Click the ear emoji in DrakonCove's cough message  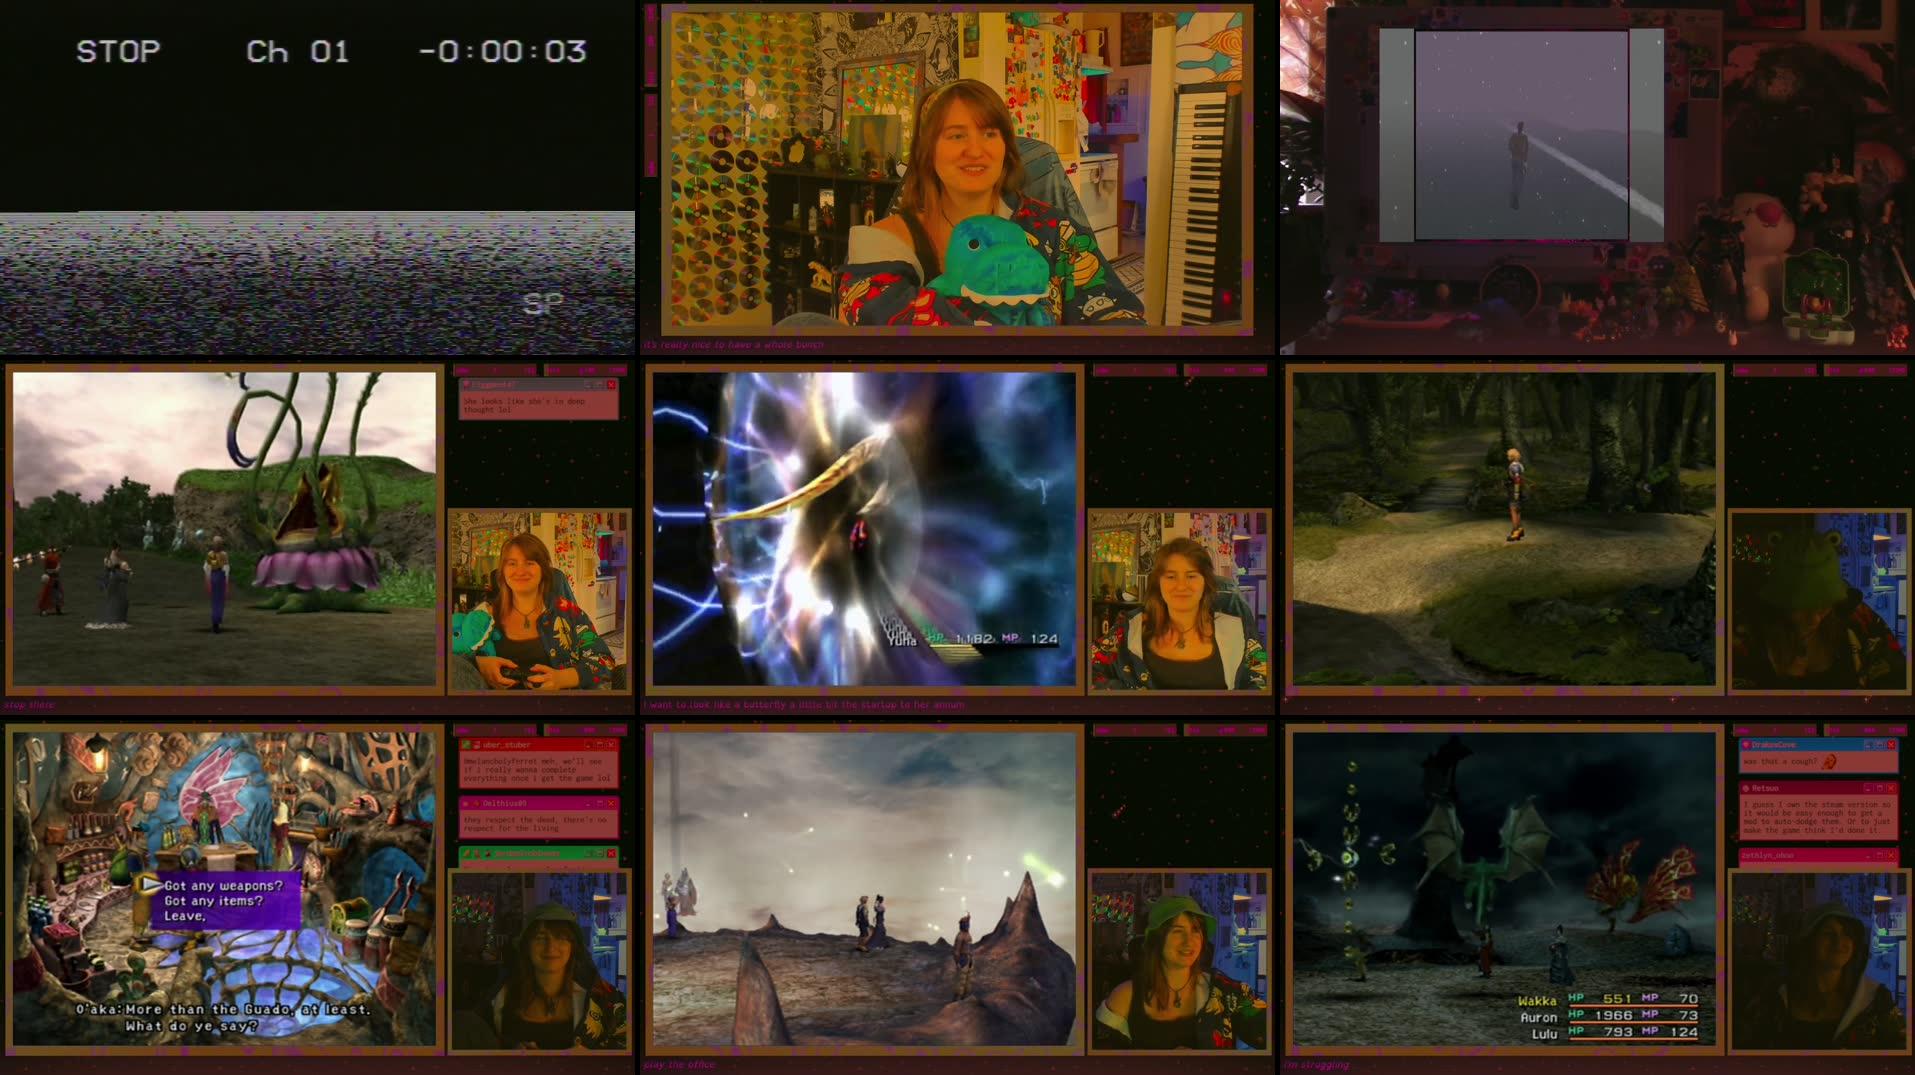pos(1828,762)
